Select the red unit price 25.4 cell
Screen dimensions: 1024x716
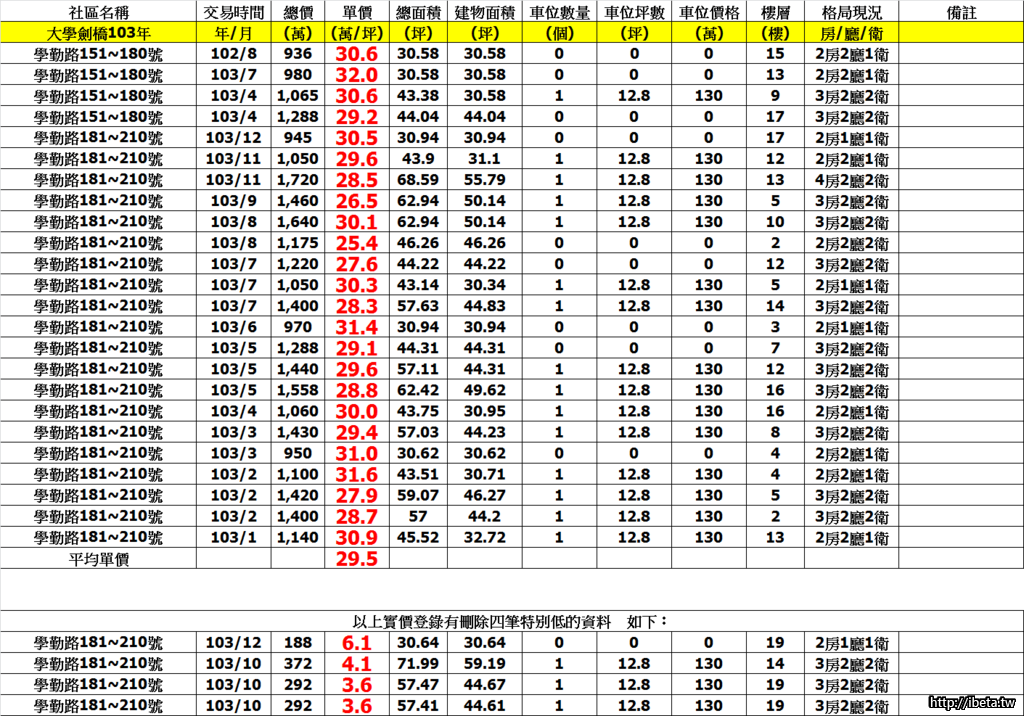coord(358,243)
